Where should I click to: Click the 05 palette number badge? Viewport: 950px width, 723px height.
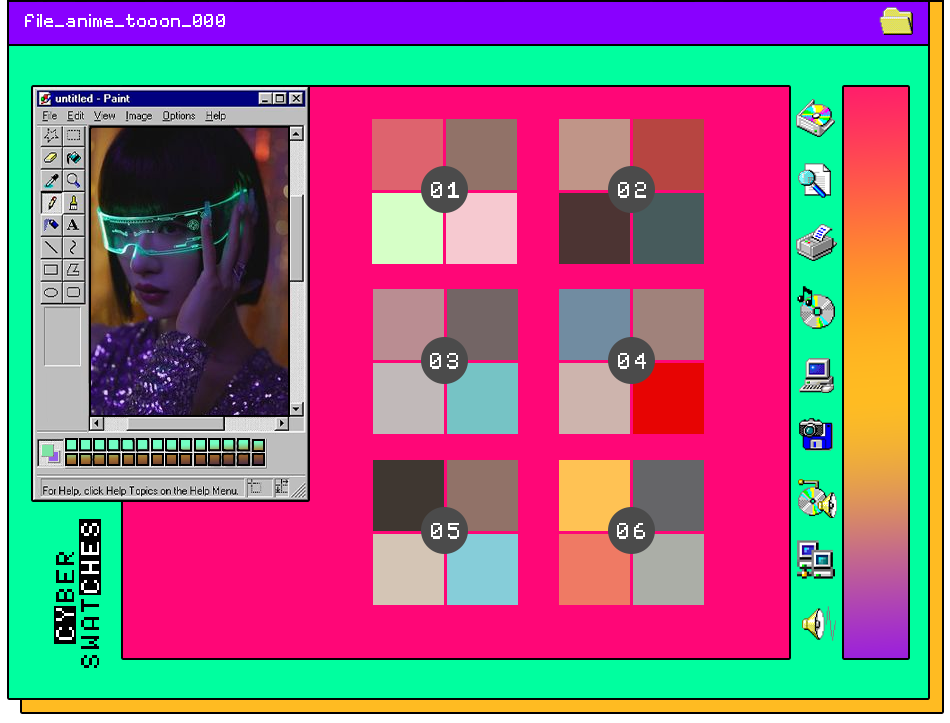[x=444, y=531]
